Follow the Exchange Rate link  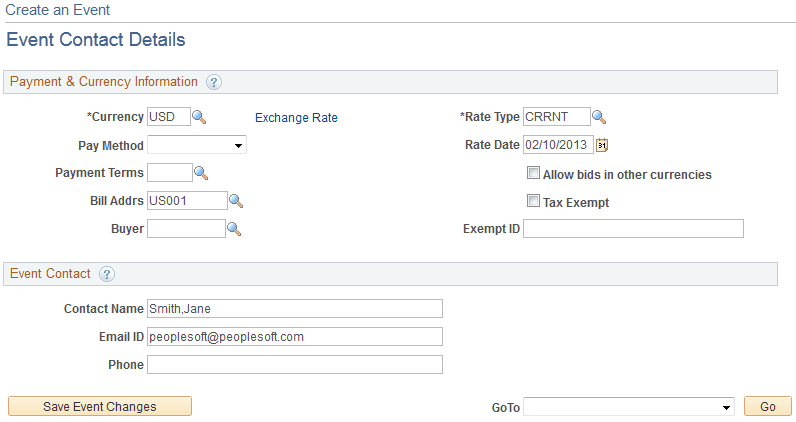click(x=296, y=118)
